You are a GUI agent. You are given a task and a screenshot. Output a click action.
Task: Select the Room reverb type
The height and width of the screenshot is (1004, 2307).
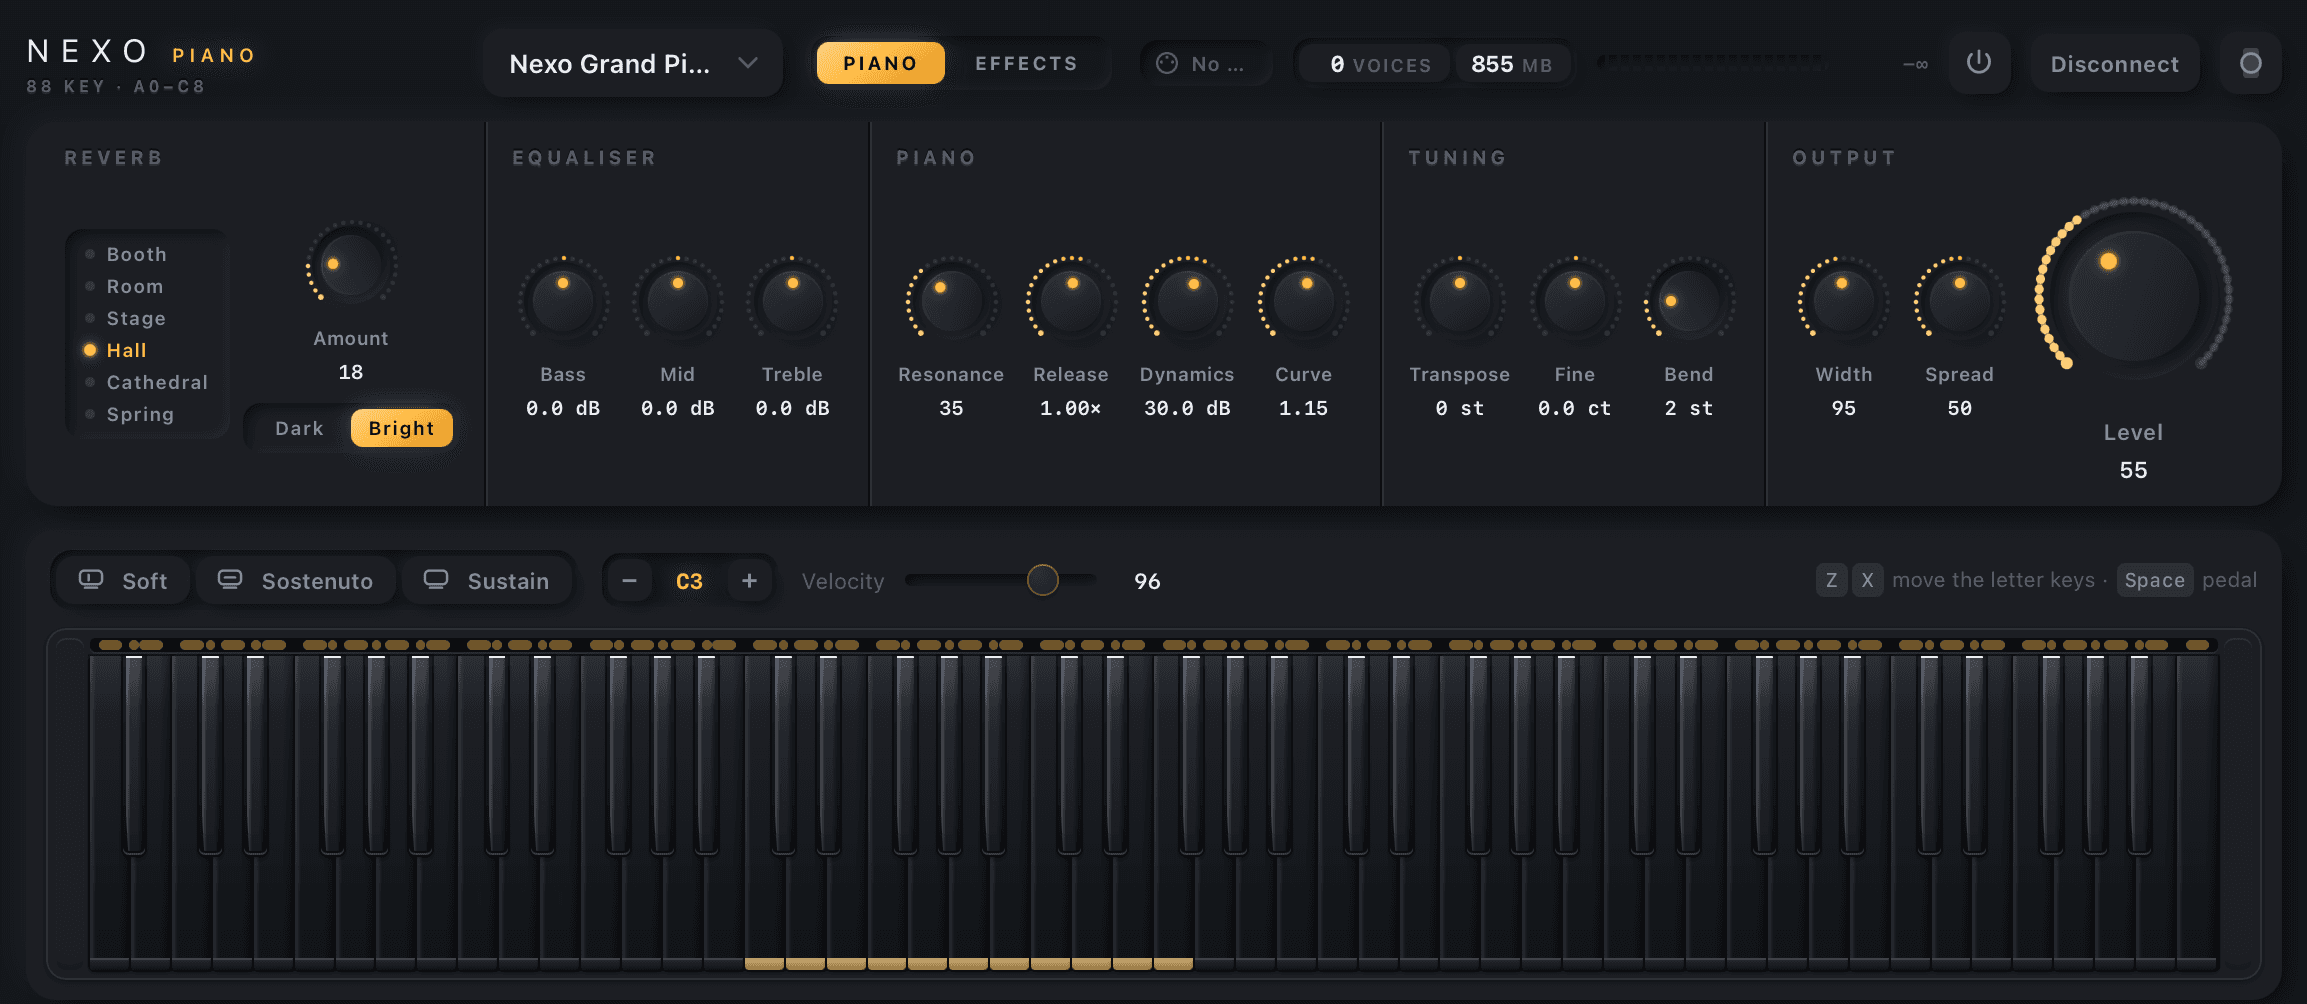pyautogui.click(x=147, y=286)
